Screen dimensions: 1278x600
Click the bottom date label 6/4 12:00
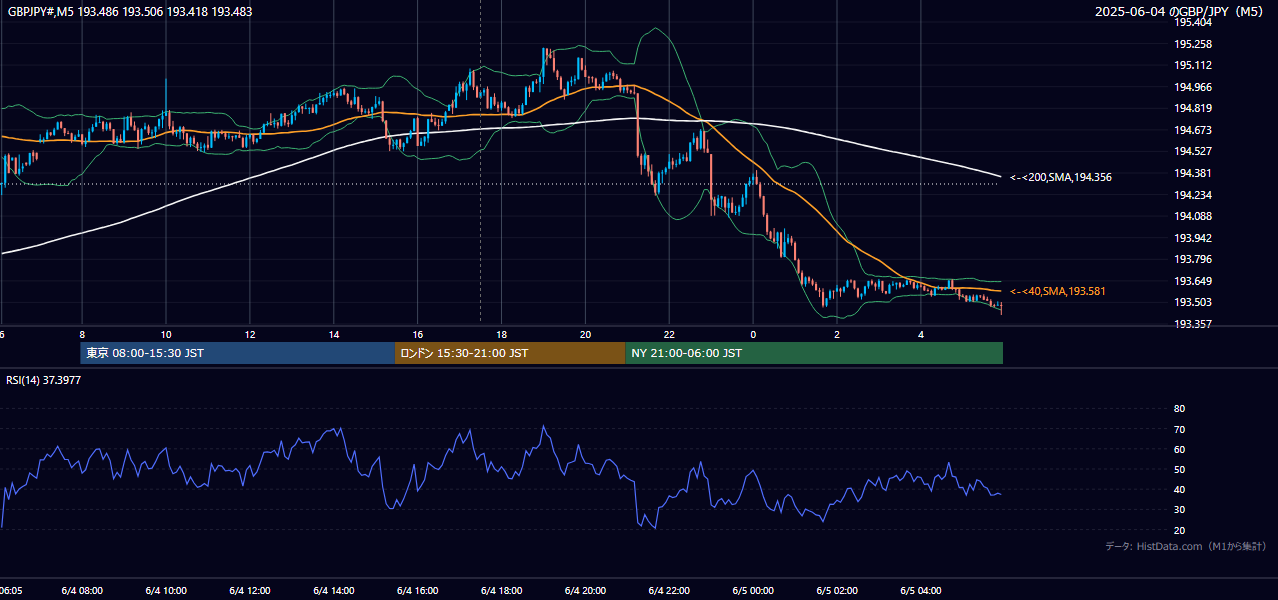coord(250,590)
